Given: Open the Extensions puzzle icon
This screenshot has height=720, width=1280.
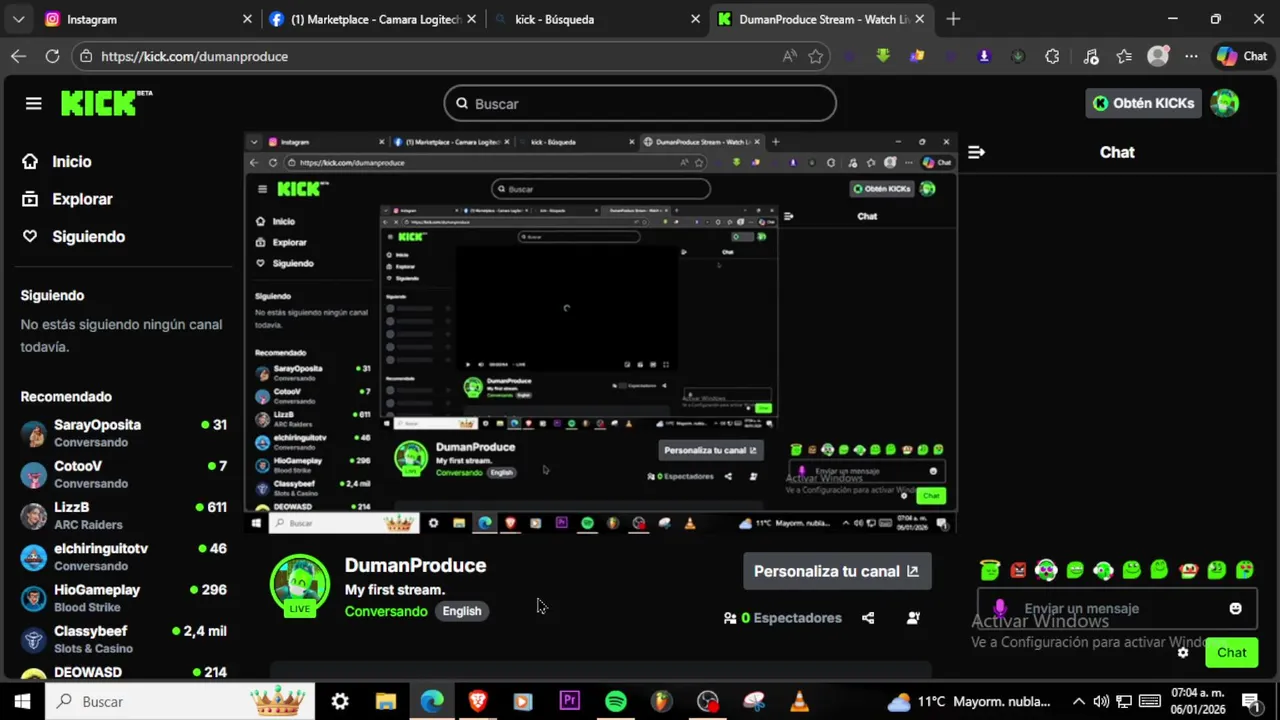Looking at the screenshot, I should [1052, 56].
